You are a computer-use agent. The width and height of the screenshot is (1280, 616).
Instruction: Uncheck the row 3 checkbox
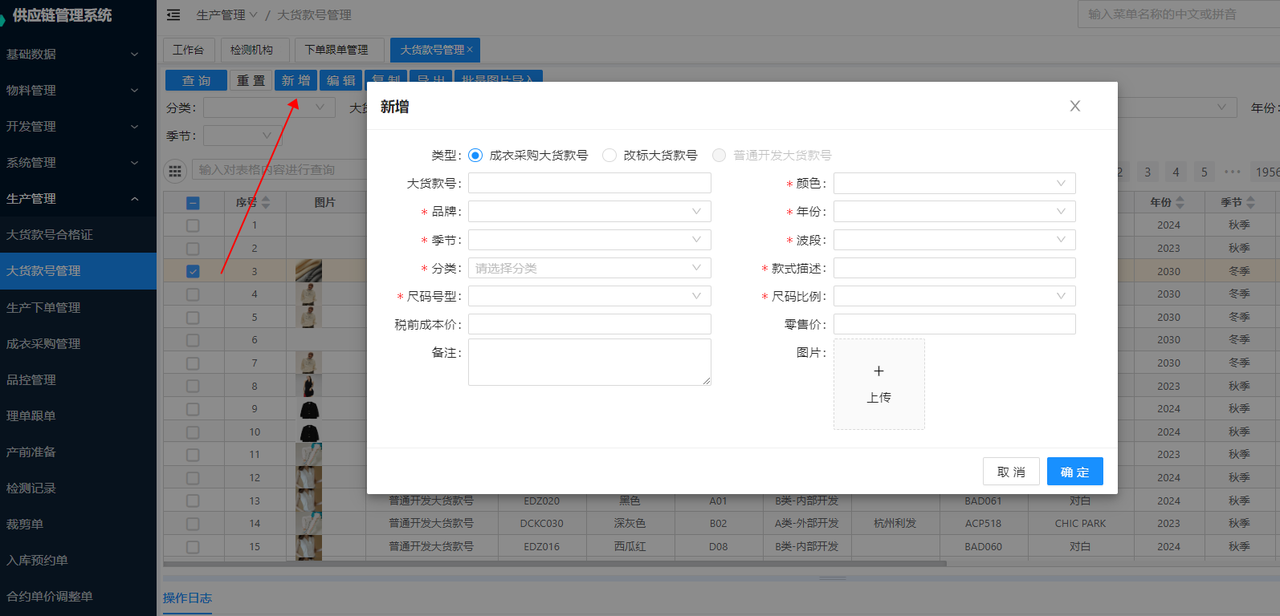point(193,271)
